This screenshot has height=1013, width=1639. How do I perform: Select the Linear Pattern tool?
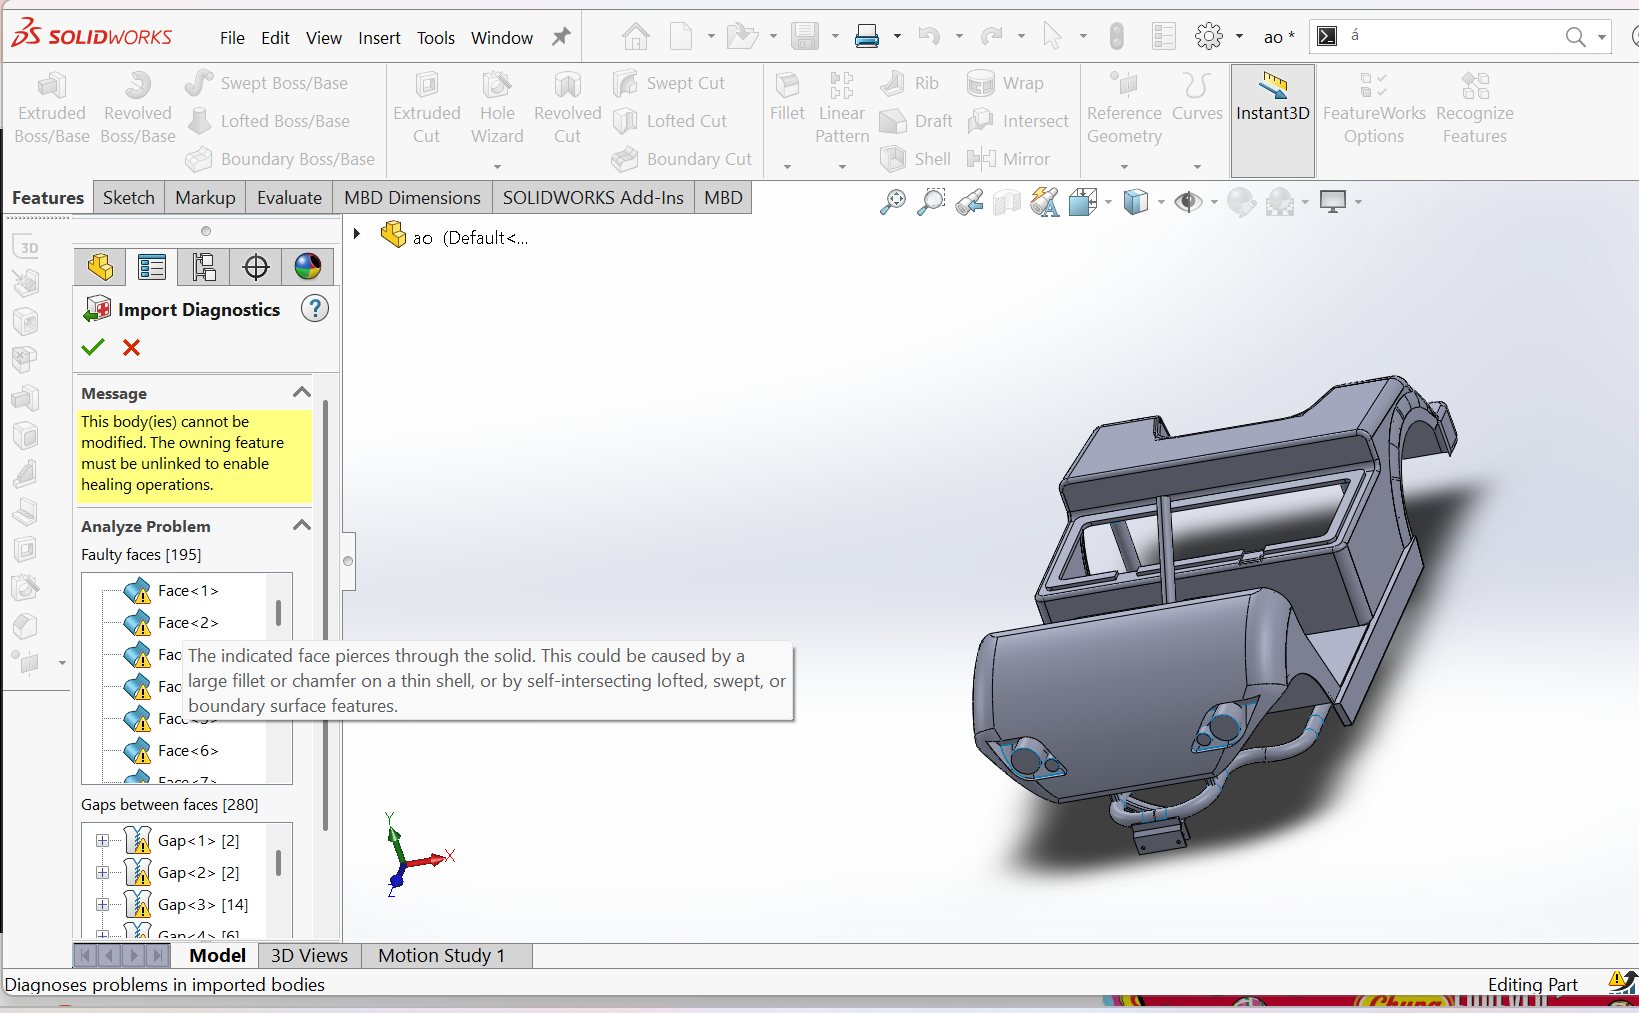click(x=842, y=108)
